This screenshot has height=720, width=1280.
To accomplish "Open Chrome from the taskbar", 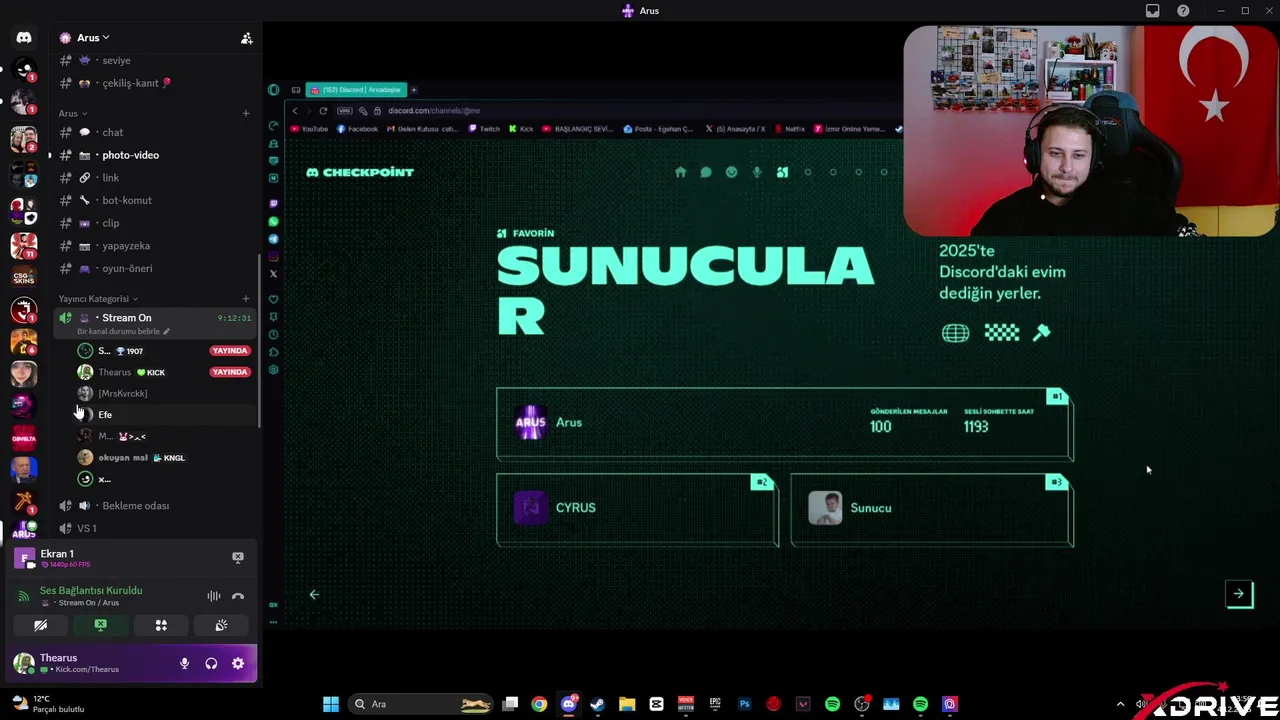I will tap(539, 704).
